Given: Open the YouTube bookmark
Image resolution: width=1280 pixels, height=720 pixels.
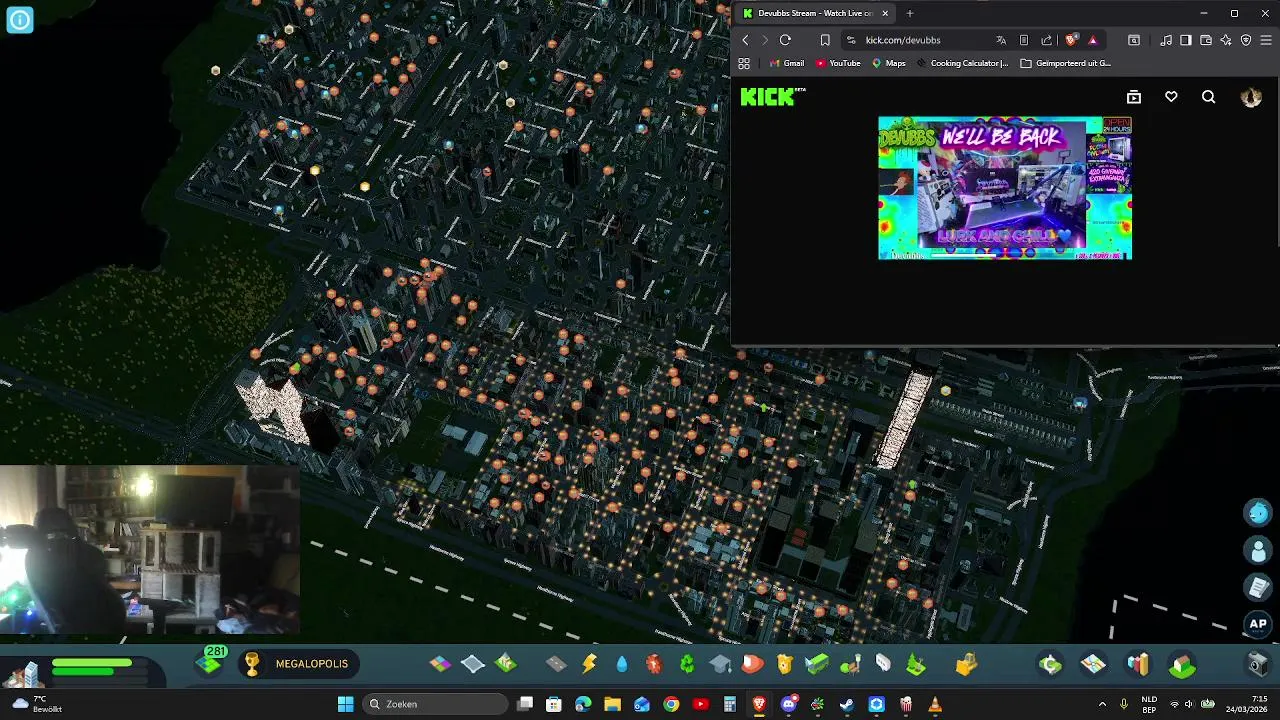Looking at the screenshot, I should (838, 63).
